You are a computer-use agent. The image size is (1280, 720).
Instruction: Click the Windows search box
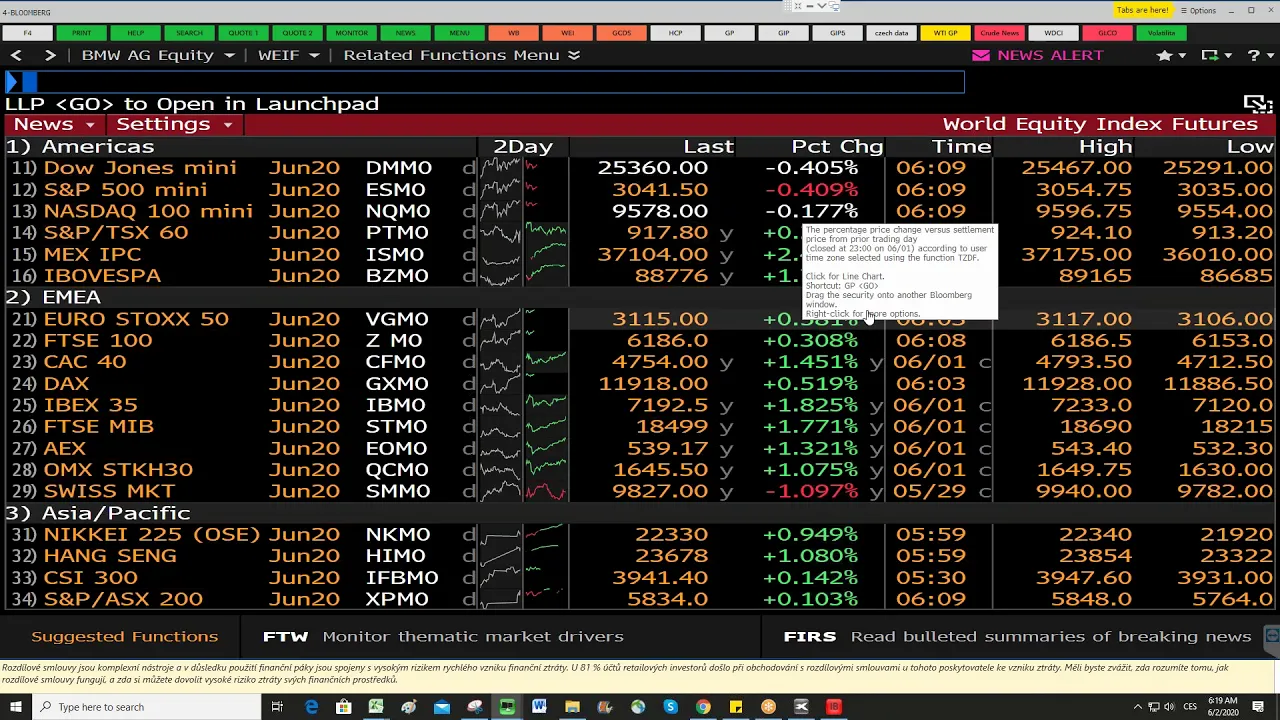(146, 707)
